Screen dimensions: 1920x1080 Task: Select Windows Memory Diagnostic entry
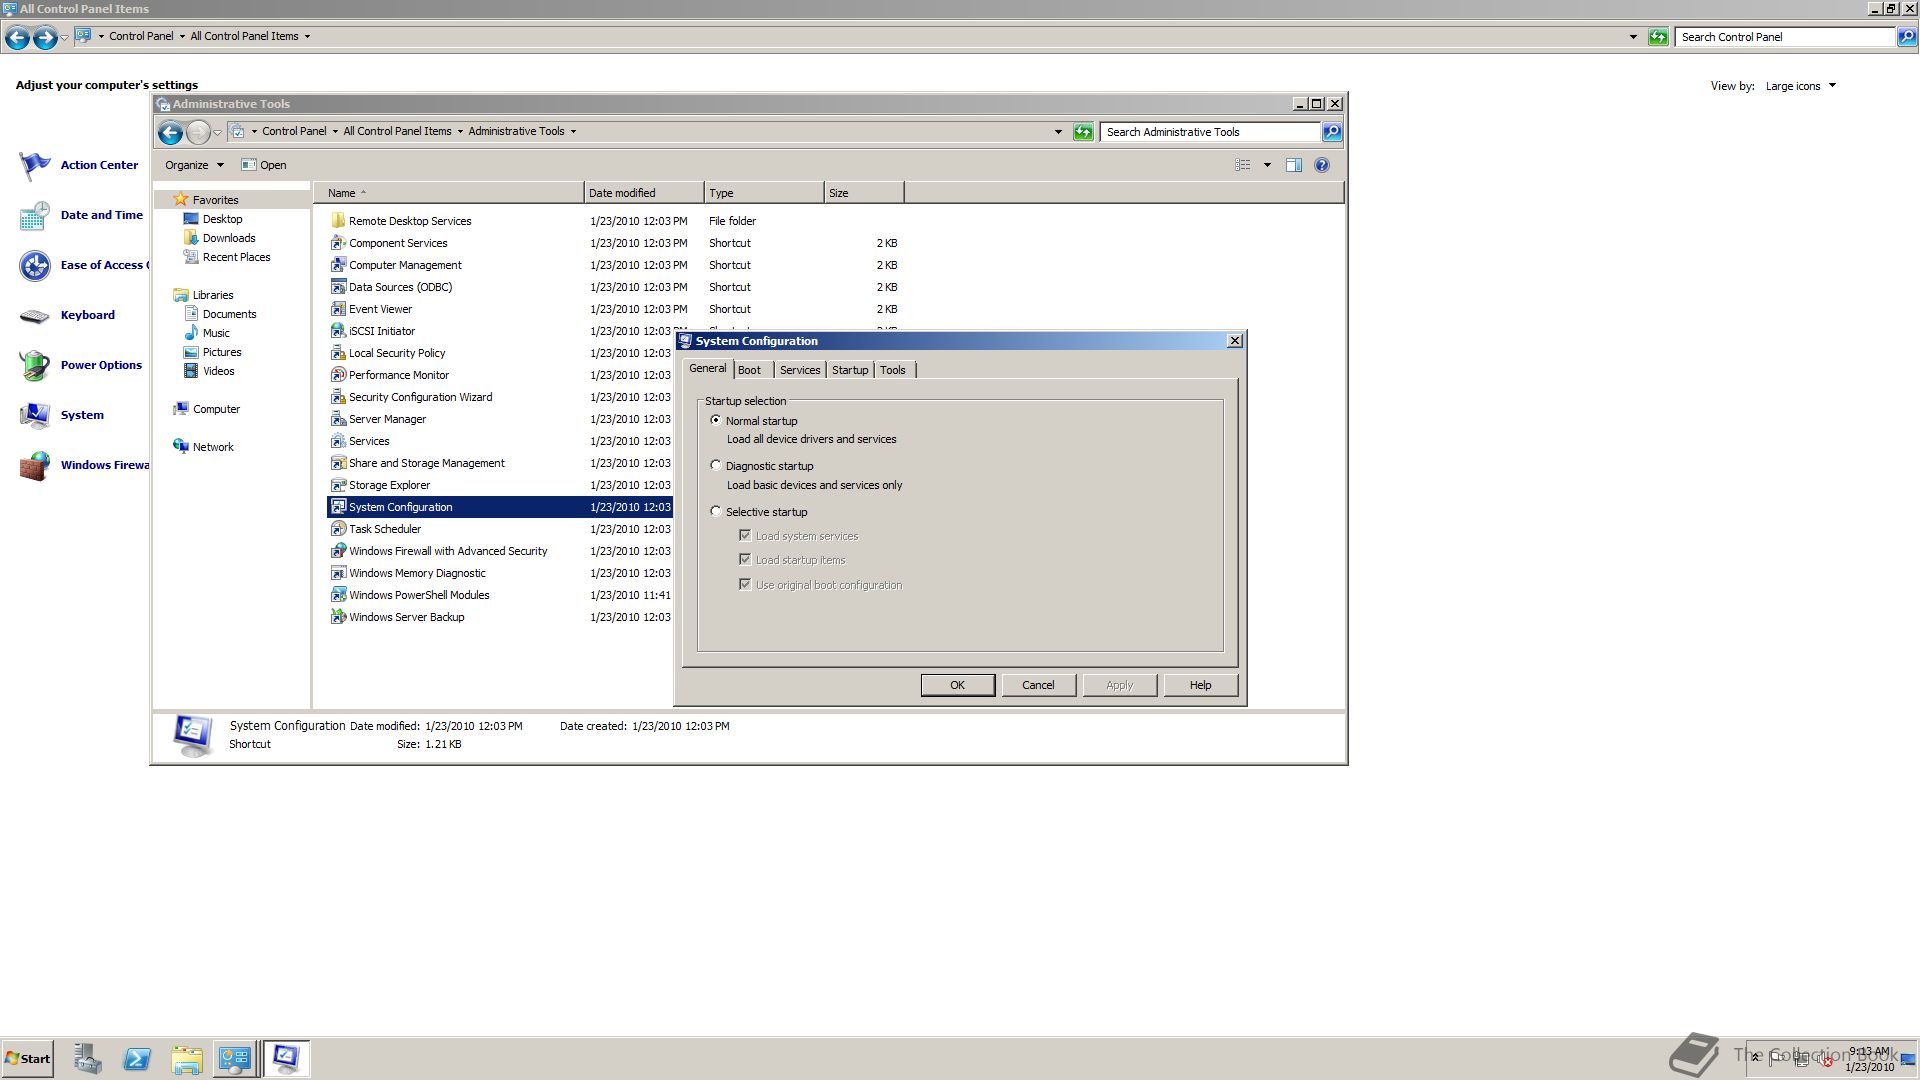pyautogui.click(x=417, y=573)
